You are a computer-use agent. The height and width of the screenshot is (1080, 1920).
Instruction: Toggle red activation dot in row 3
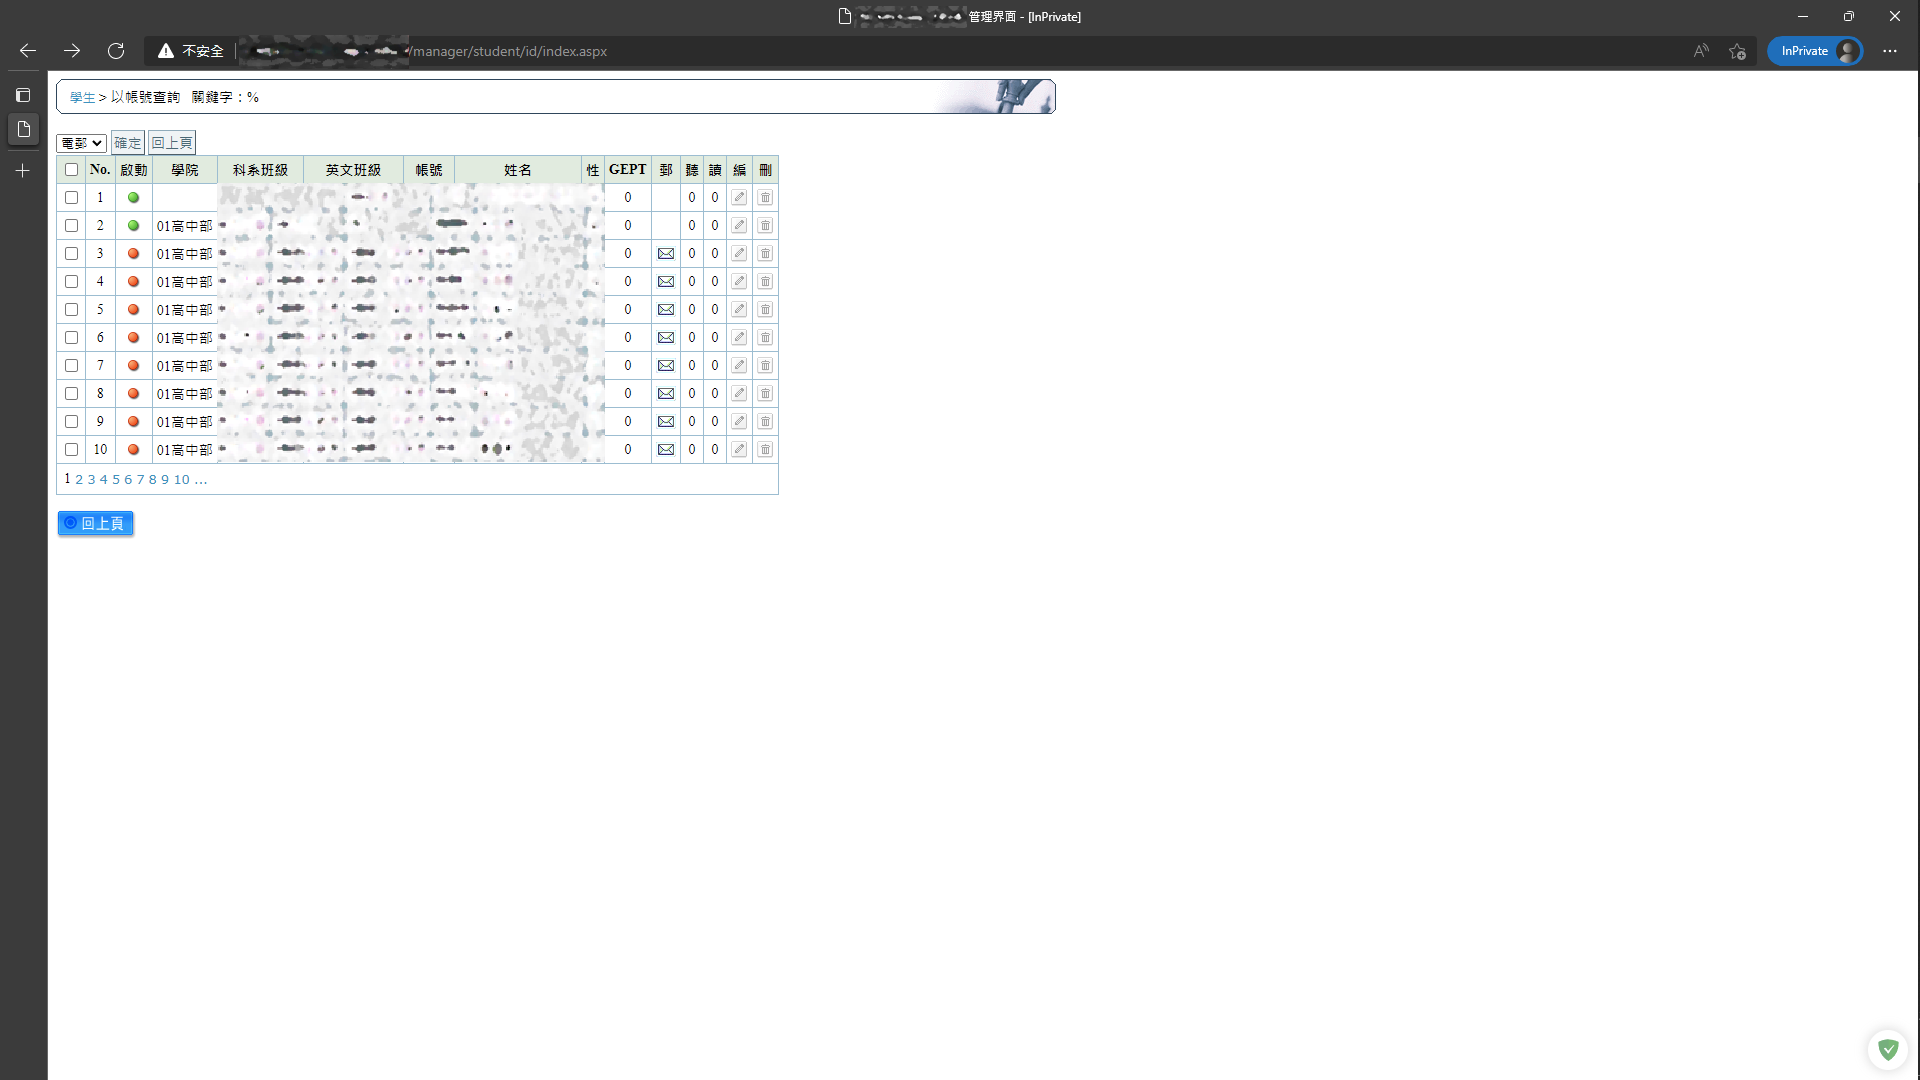click(x=133, y=254)
